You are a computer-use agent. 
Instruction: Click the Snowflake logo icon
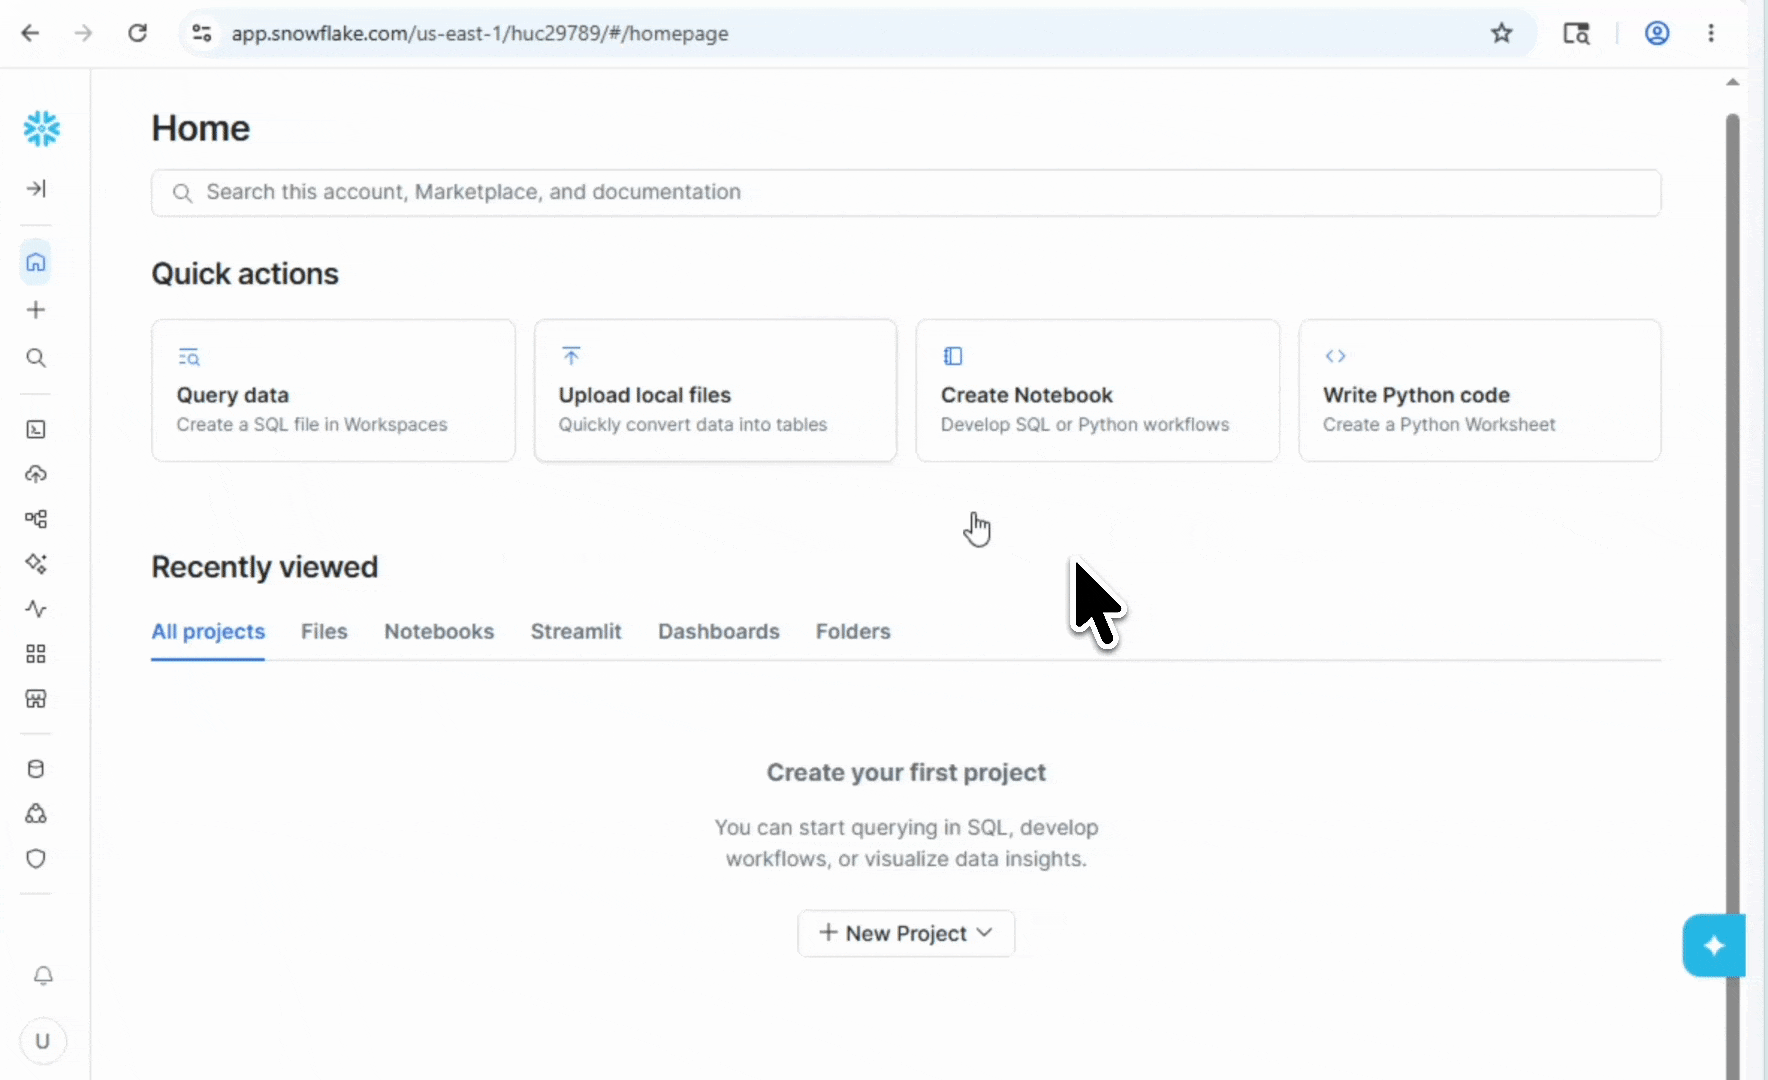pos(41,128)
